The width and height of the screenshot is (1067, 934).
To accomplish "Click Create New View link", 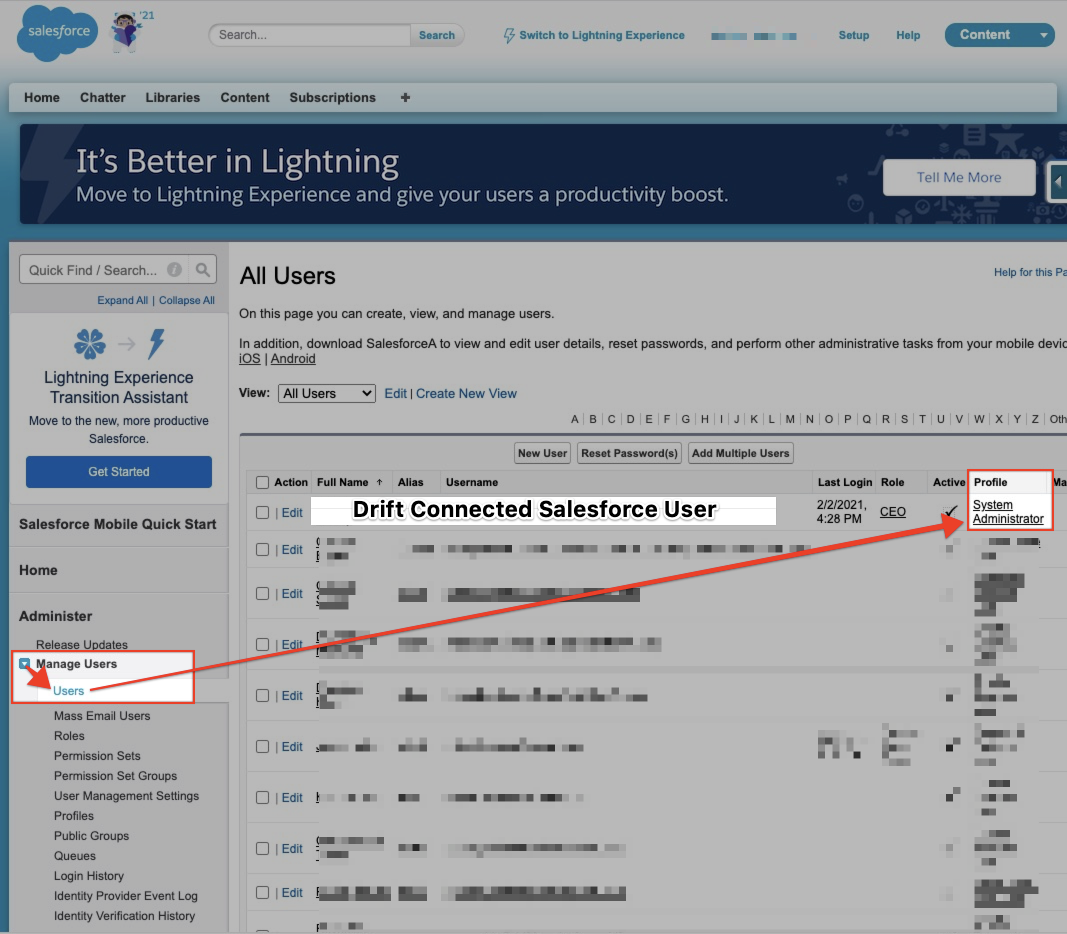I will [x=466, y=393].
